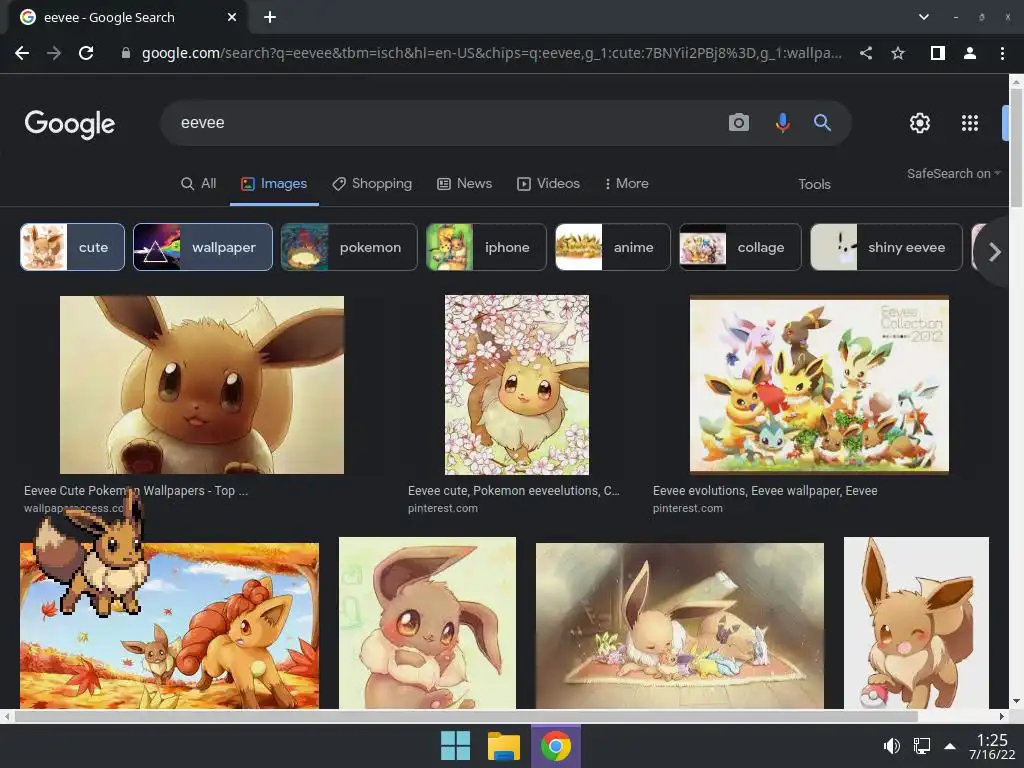
Task: Open the Tools button
Action: pyautogui.click(x=814, y=184)
